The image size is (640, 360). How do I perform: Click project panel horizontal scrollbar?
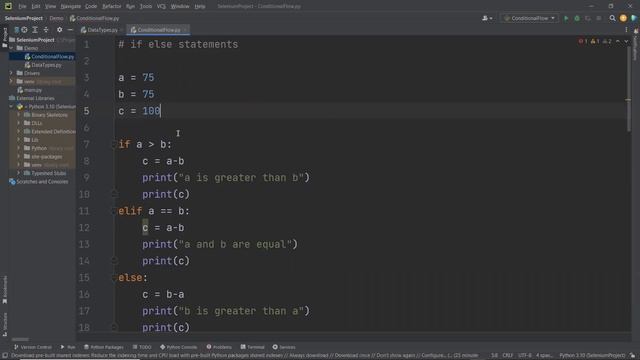point(20,339)
